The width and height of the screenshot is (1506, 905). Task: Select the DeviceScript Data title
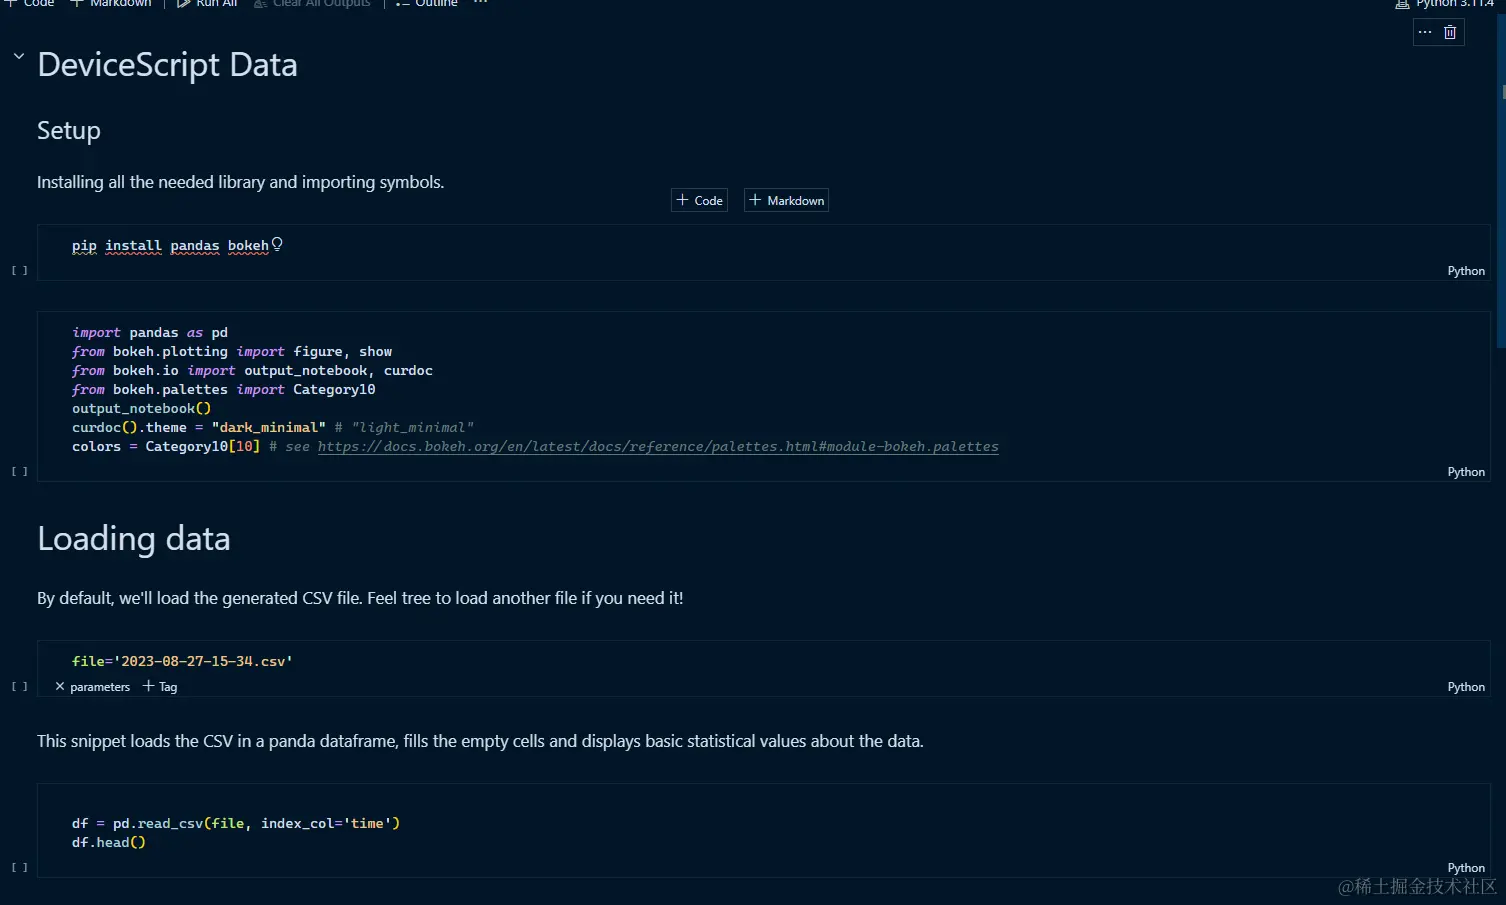click(167, 65)
